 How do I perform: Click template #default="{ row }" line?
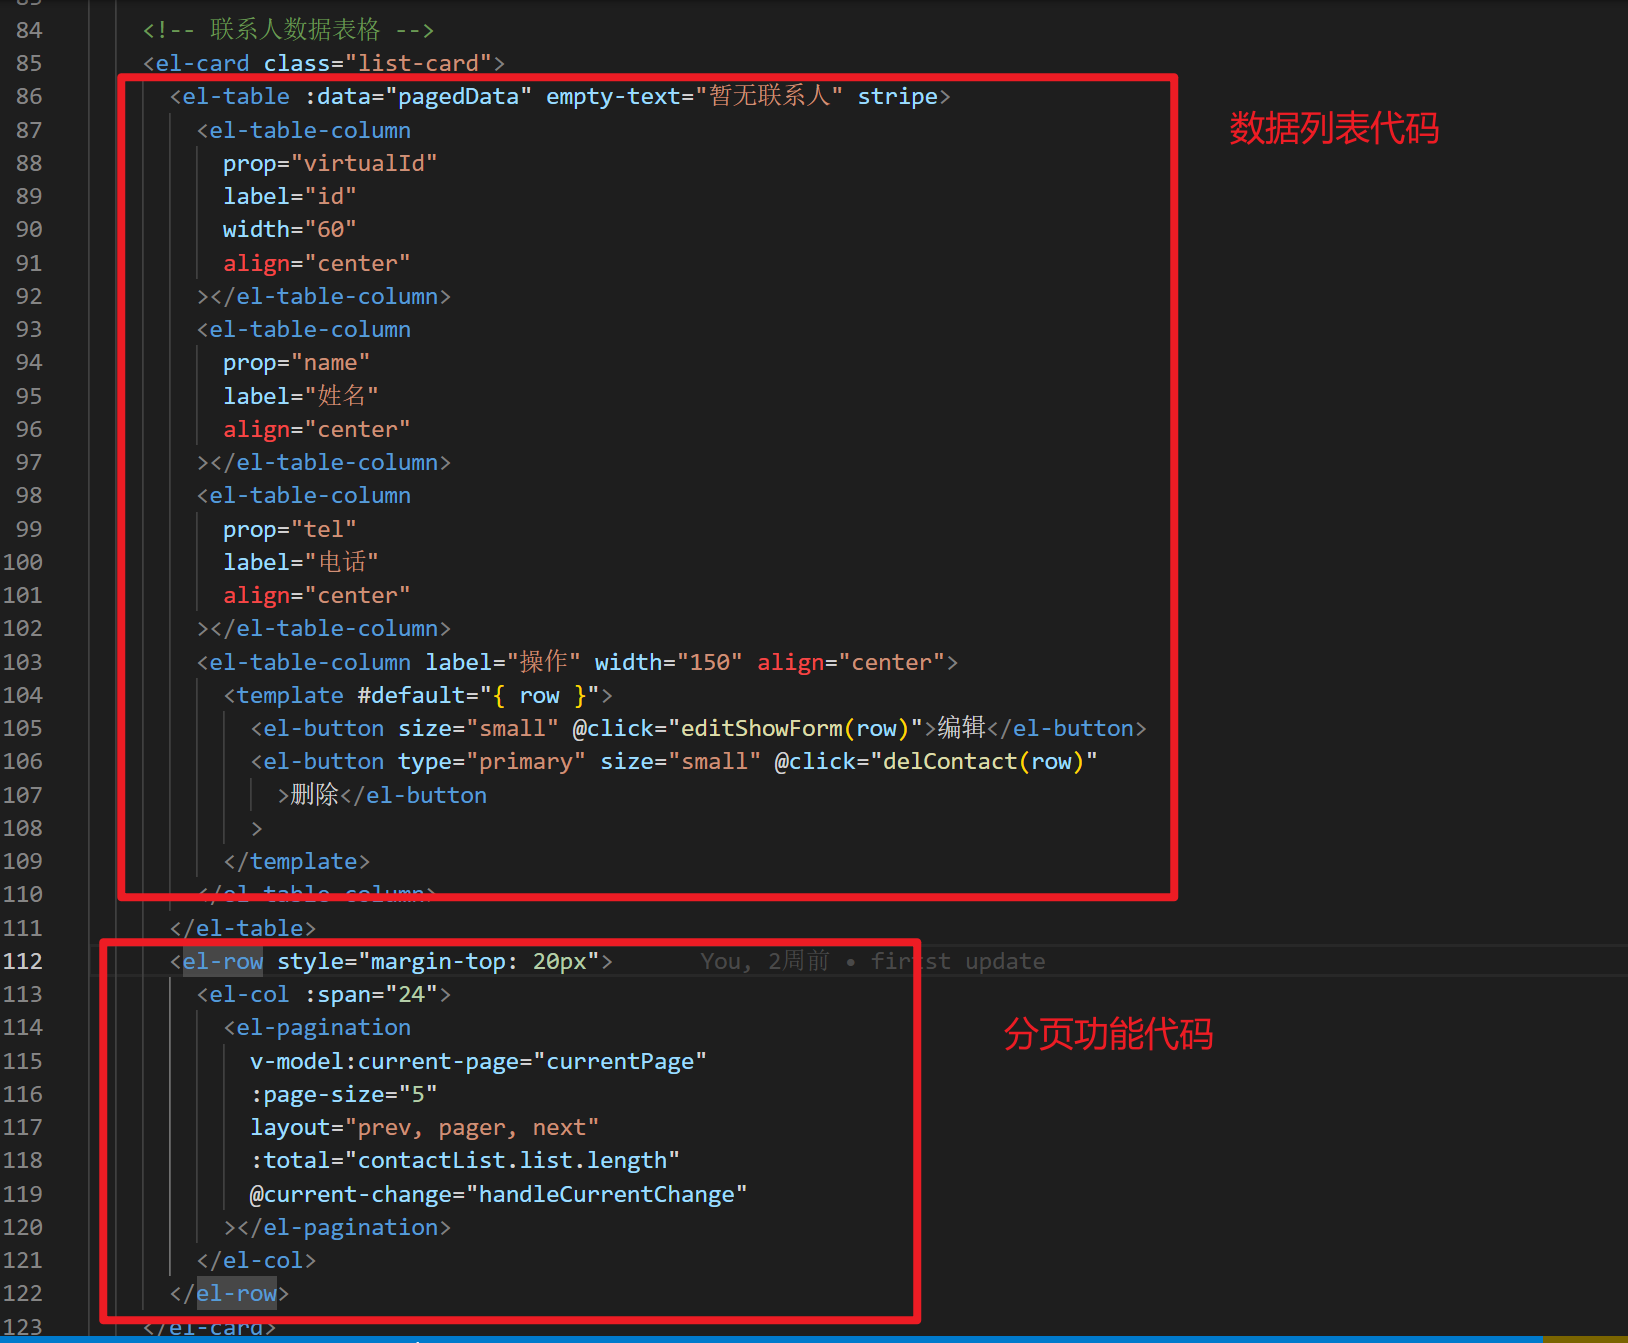(x=418, y=695)
